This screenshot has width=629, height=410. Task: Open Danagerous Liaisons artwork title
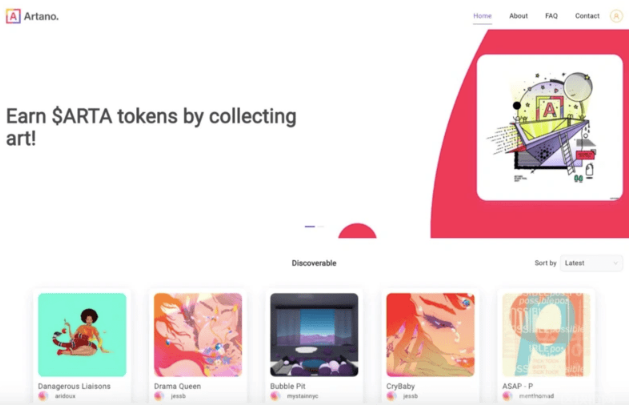tap(74, 386)
